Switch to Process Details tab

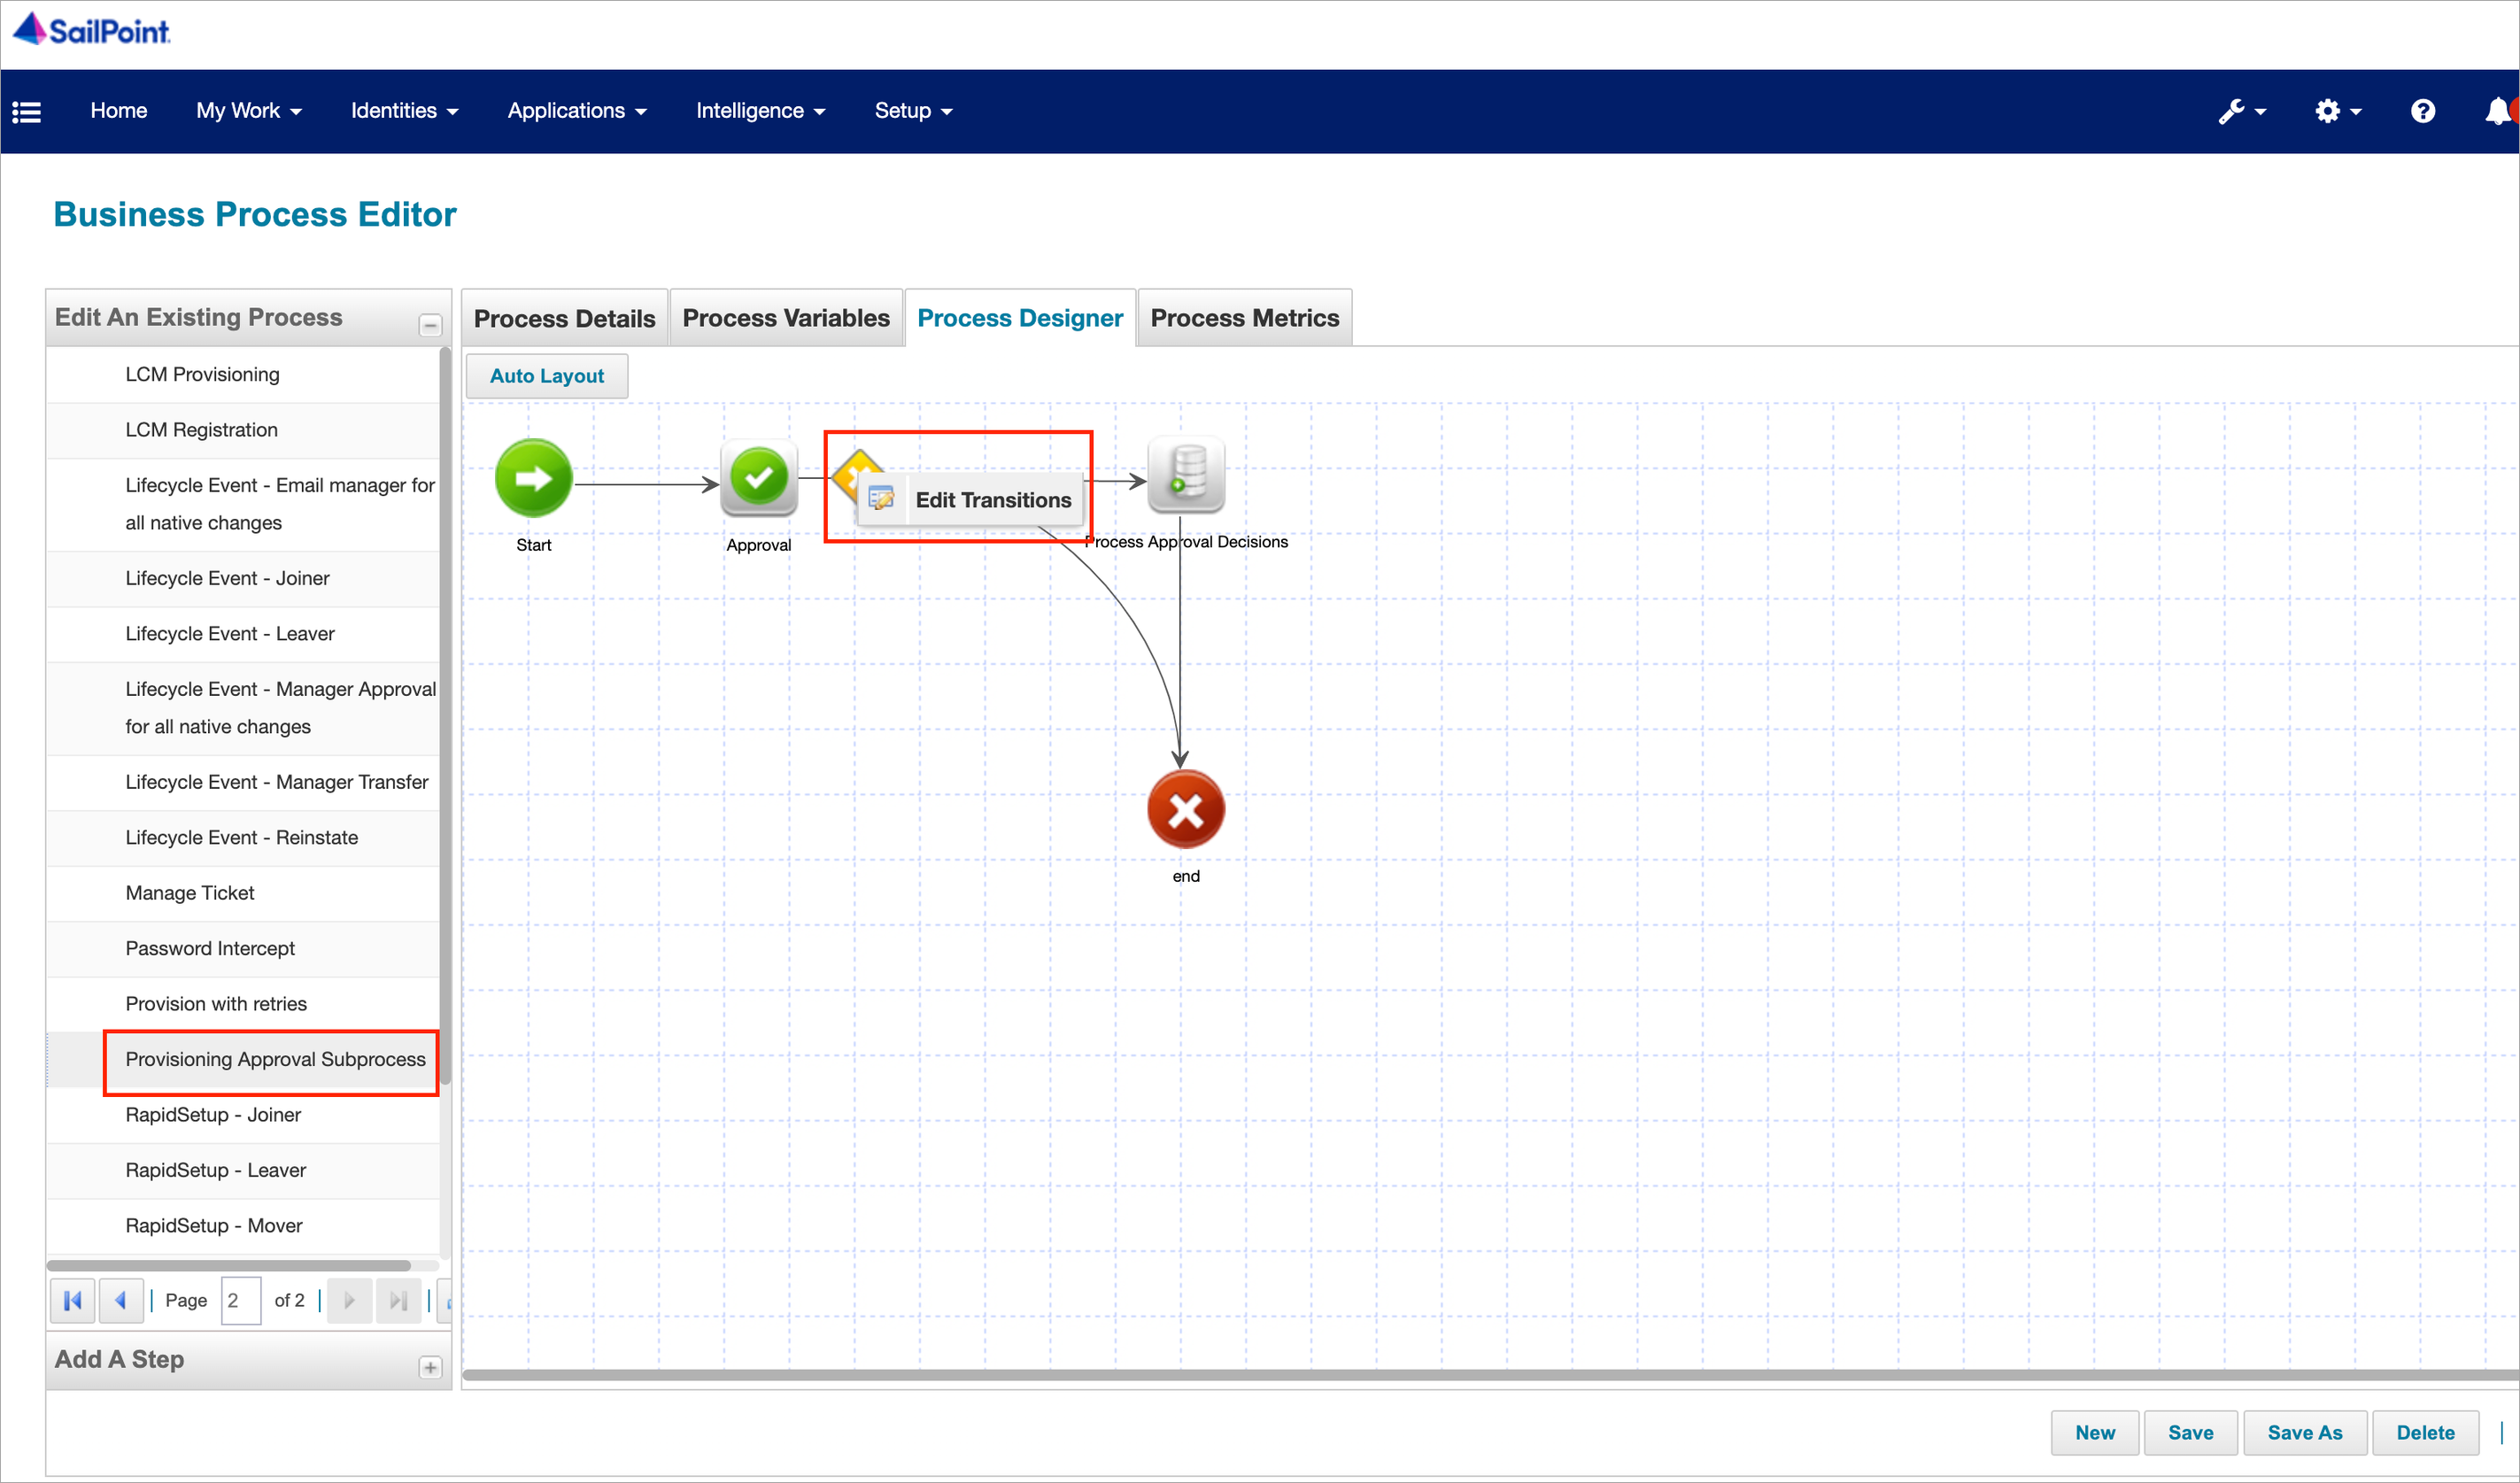(x=564, y=318)
